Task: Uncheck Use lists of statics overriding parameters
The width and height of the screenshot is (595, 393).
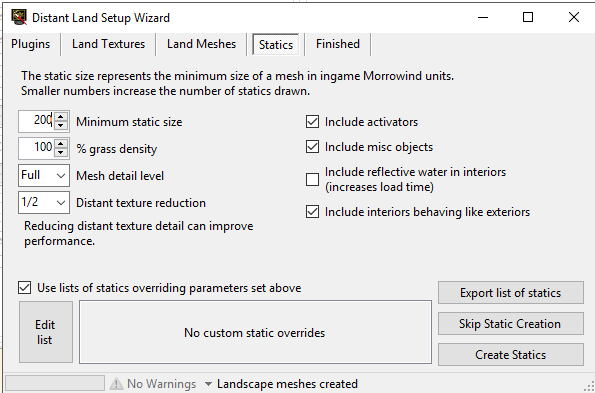Action: [x=25, y=288]
